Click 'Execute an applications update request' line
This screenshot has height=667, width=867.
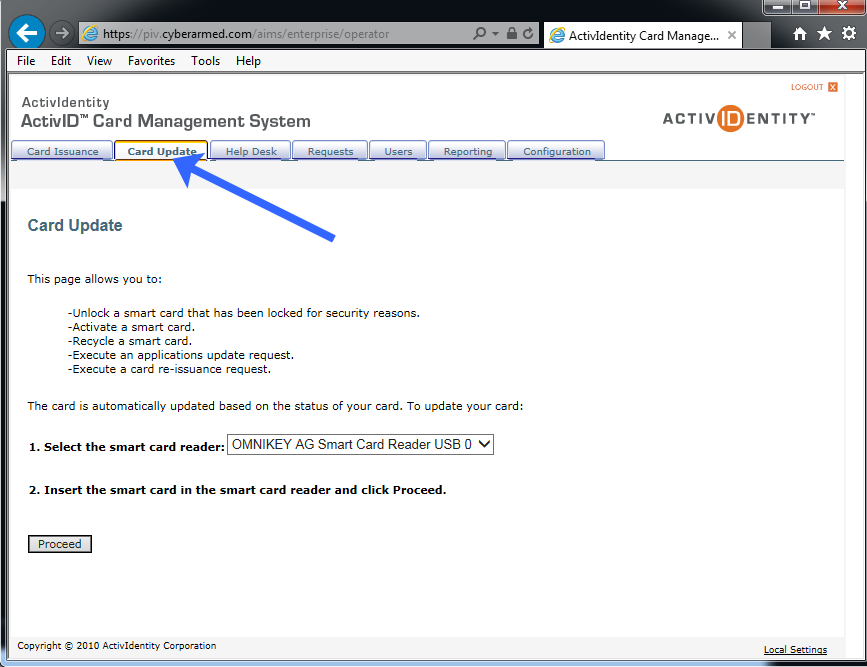[x=181, y=355]
